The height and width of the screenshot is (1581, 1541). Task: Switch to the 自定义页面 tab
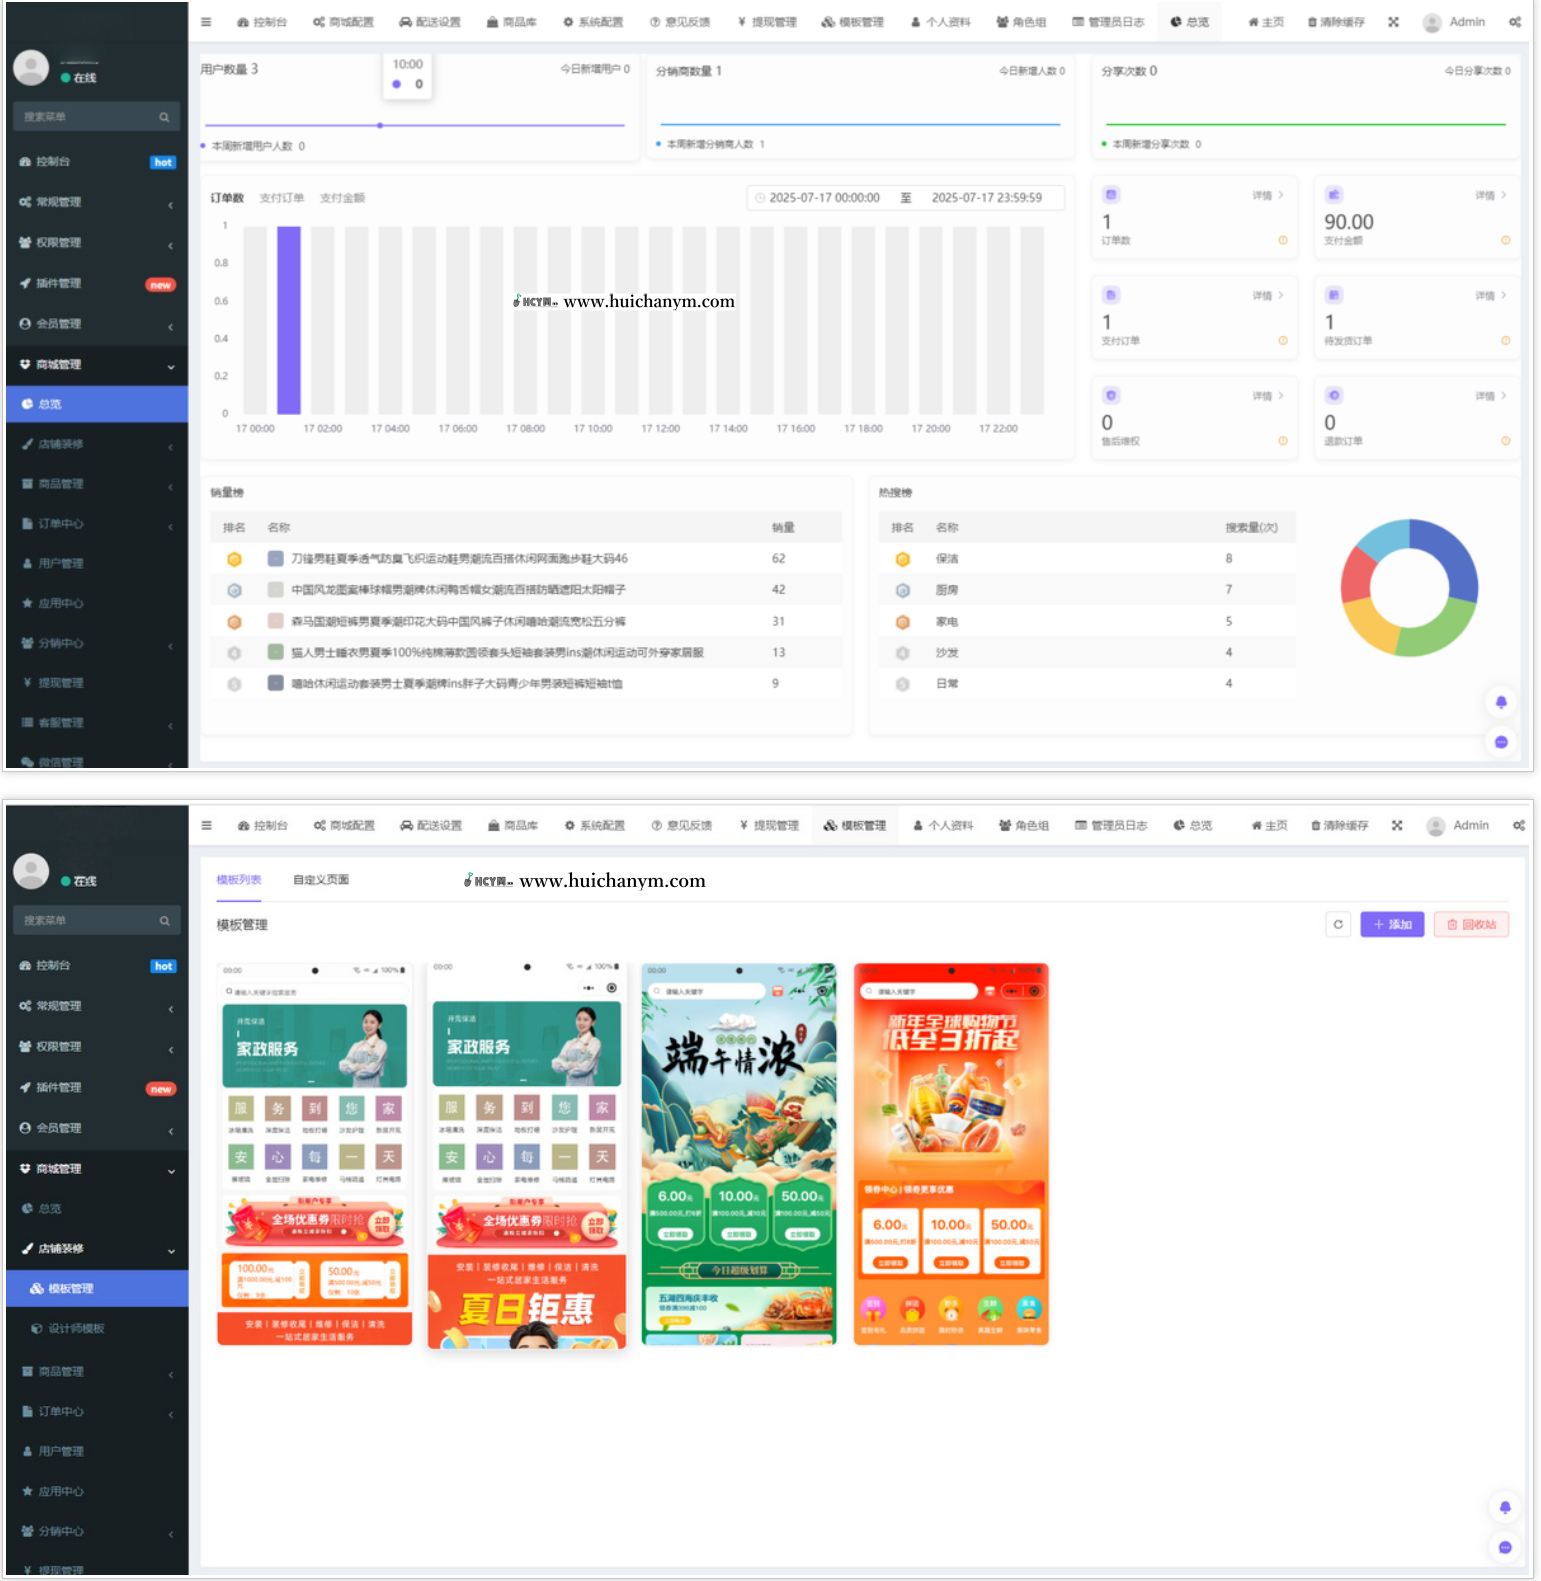[x=321, y=880]
